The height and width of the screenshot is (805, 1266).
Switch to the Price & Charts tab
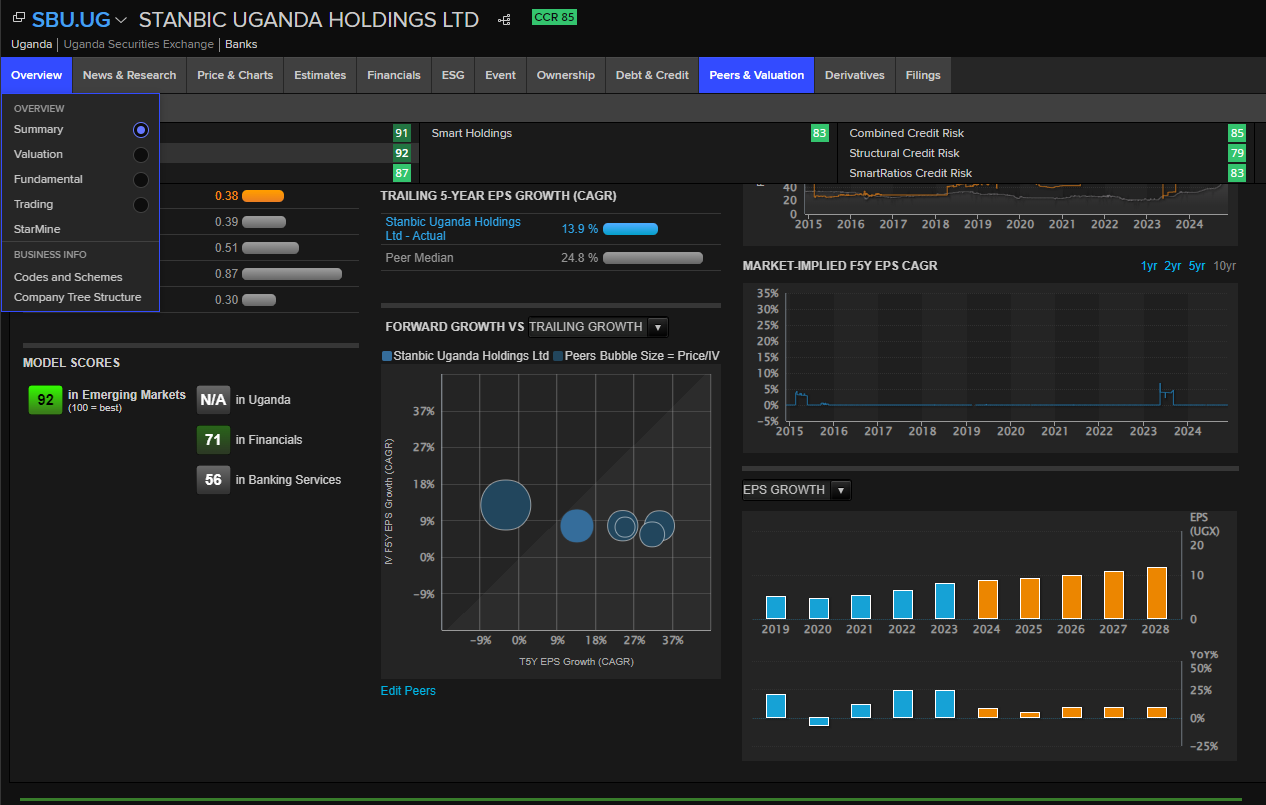point(235,75)
